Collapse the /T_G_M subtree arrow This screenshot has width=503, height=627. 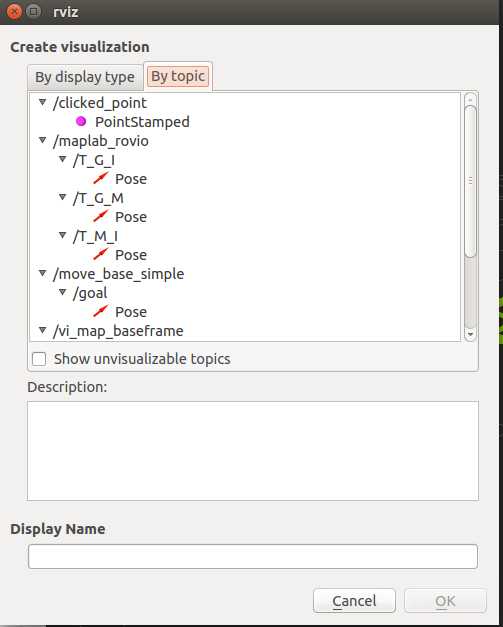click(62, 197)
